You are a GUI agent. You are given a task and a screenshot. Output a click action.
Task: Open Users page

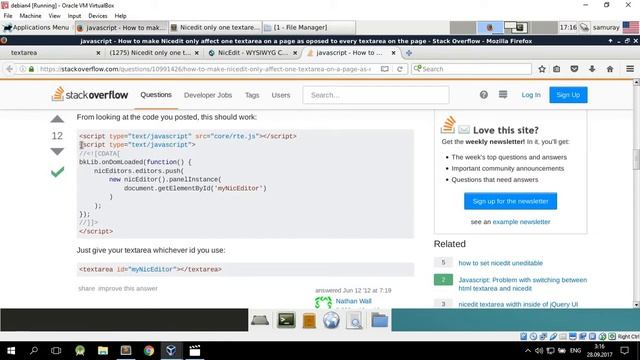click(x=281, y=95)
